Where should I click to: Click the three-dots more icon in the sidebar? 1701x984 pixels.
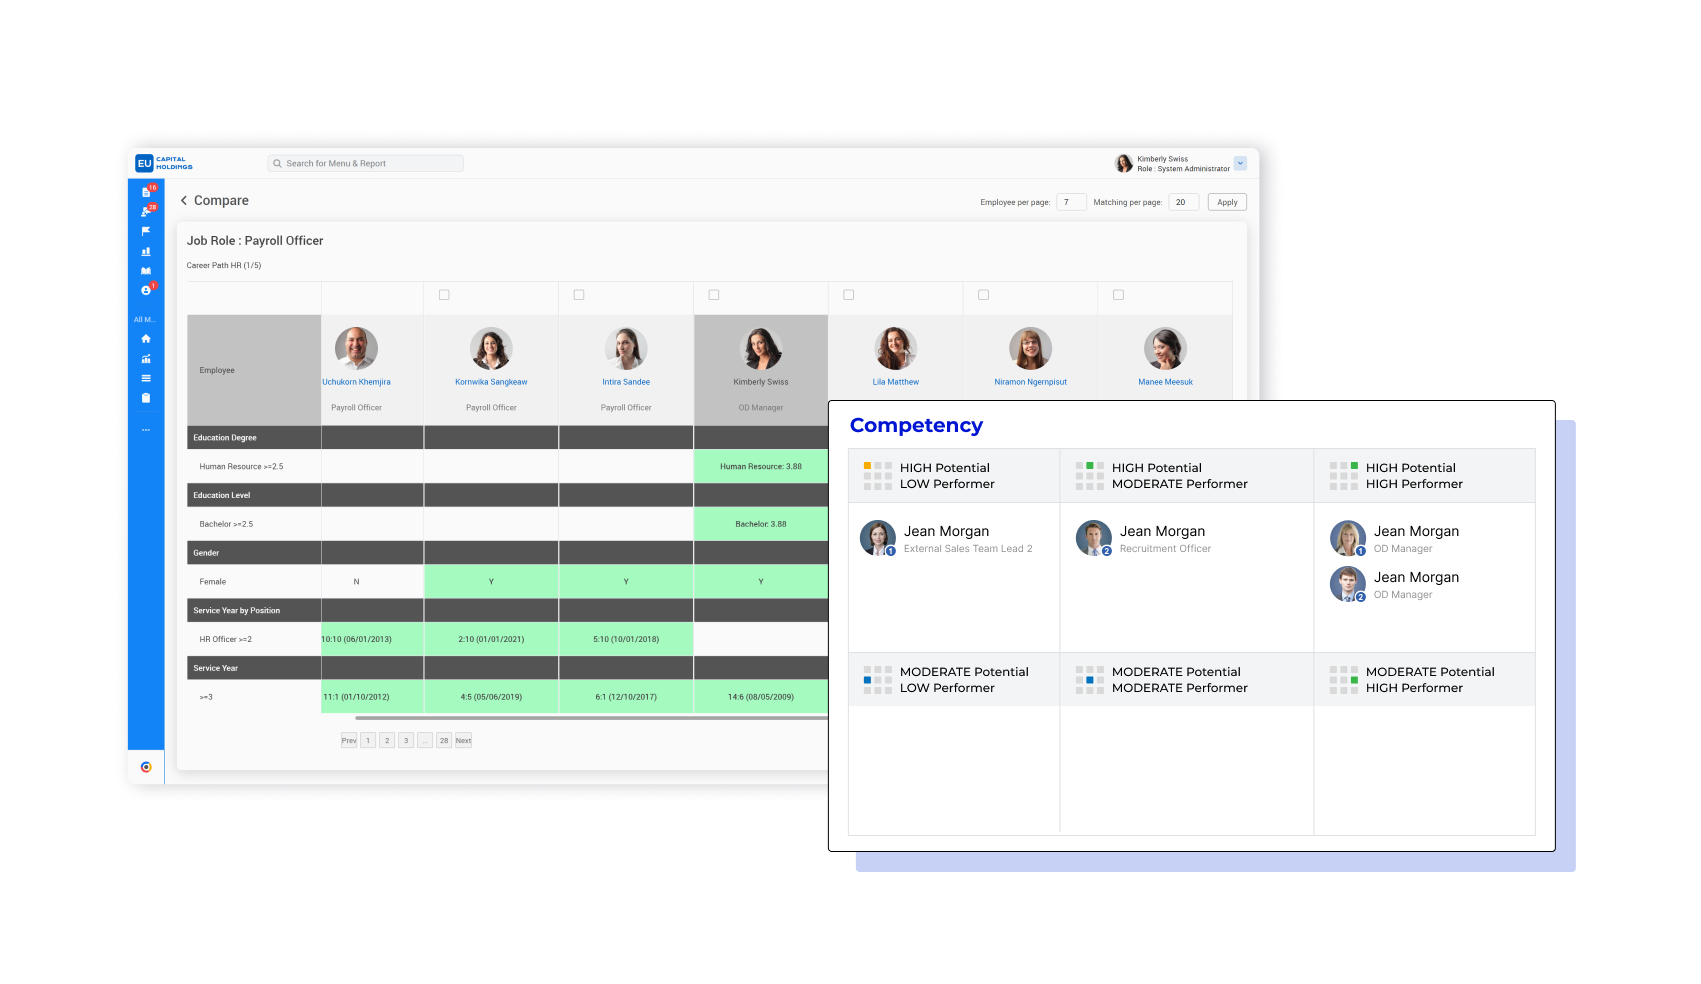coord(146,430)
